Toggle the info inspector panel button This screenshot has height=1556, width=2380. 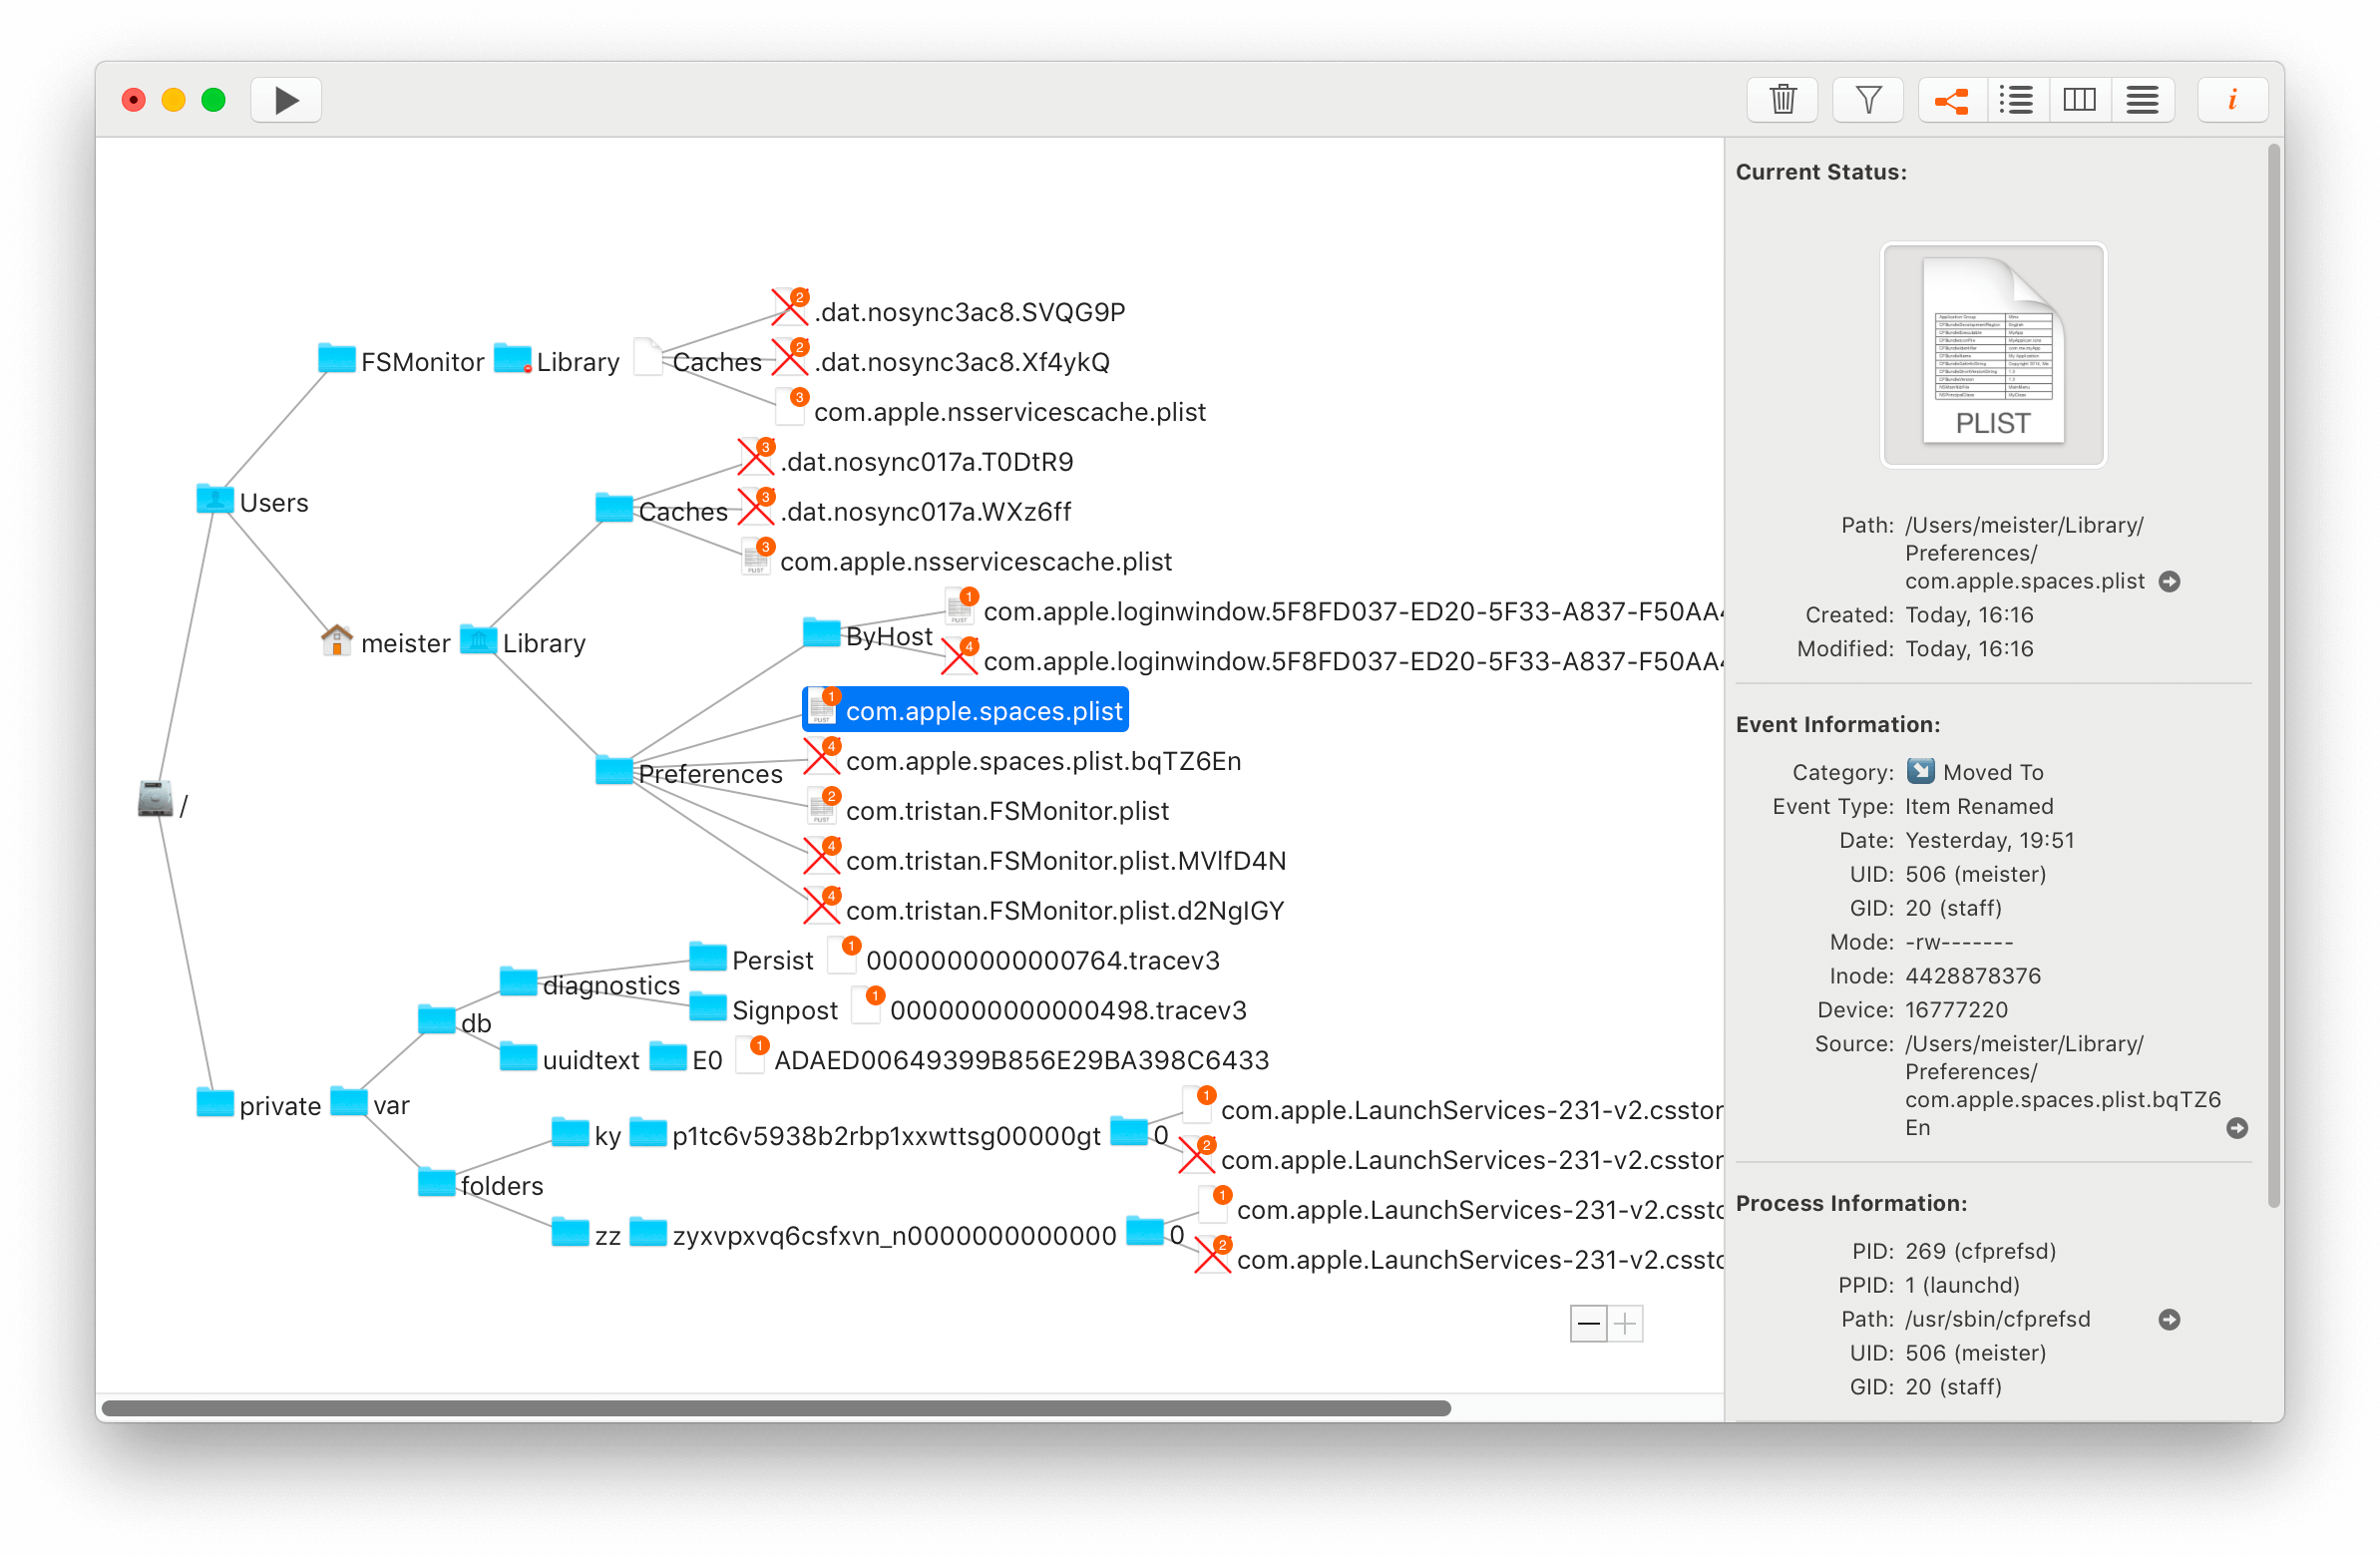(x=2232, y=100)
